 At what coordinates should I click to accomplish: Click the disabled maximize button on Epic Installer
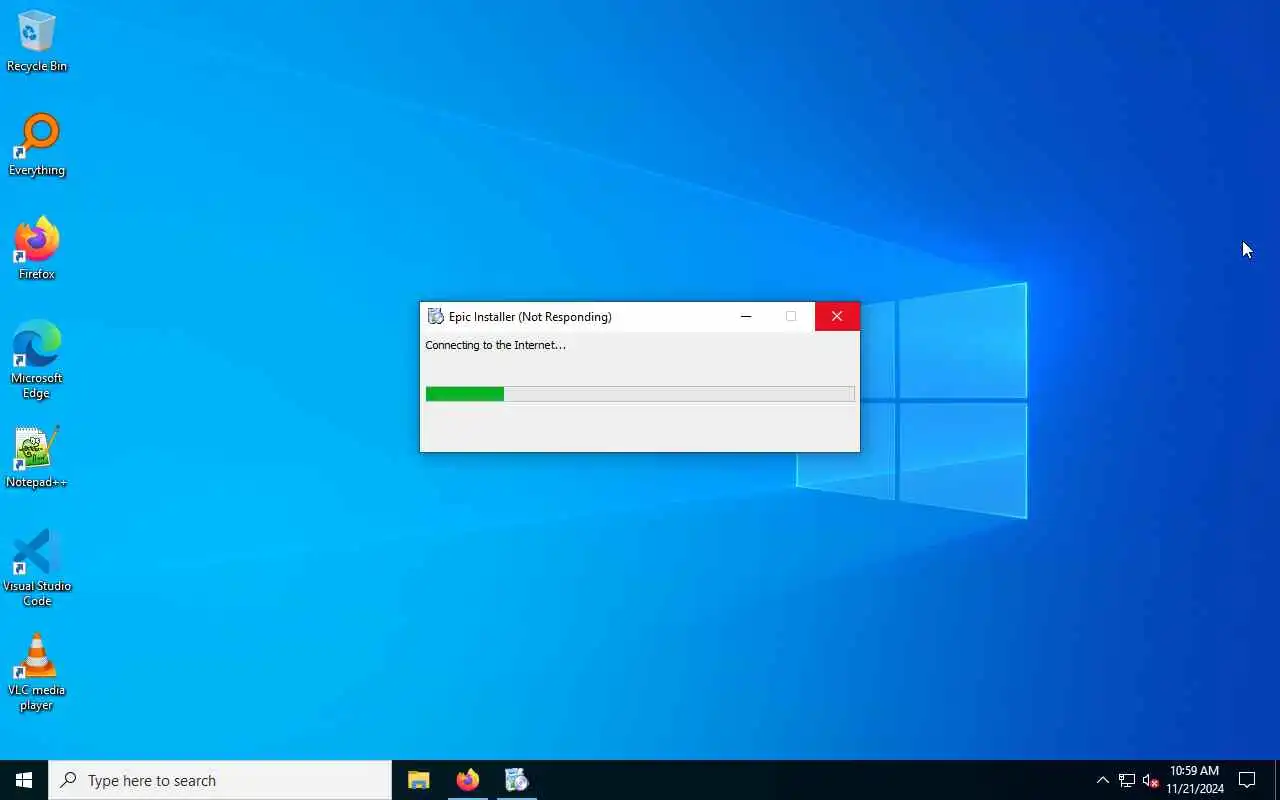[791, 317]
